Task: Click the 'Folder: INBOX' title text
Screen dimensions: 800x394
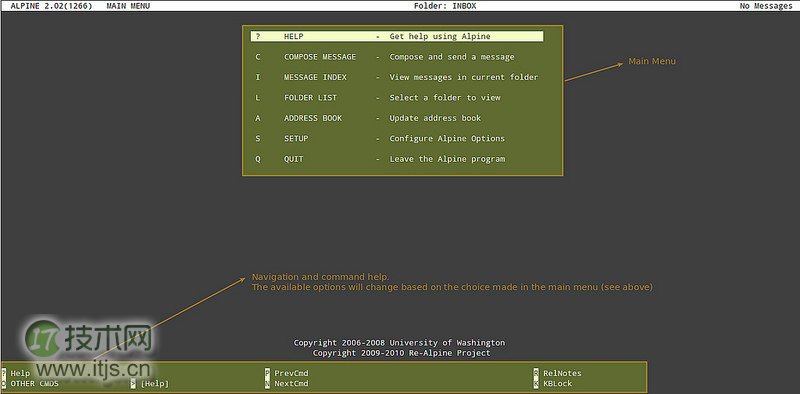Action: click(x=445, y=6)
